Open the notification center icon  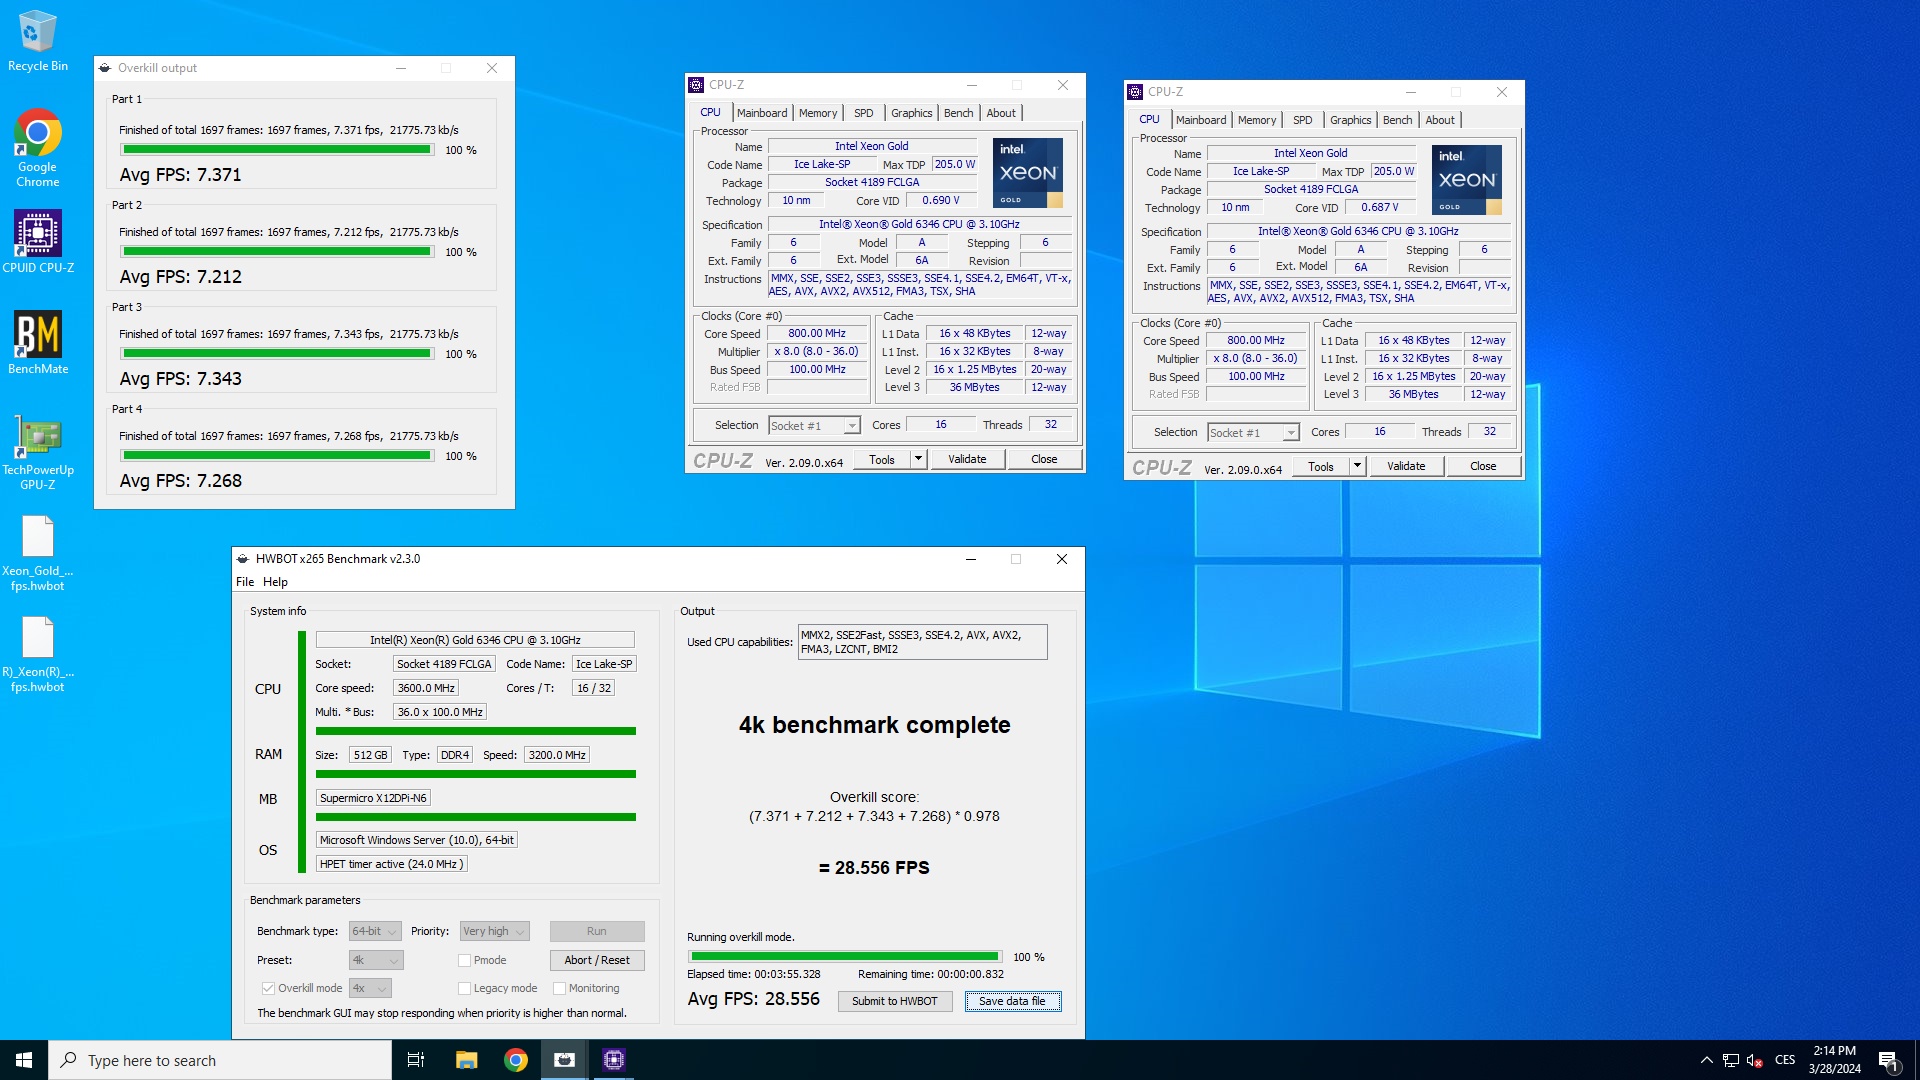click(1889, 1061)
